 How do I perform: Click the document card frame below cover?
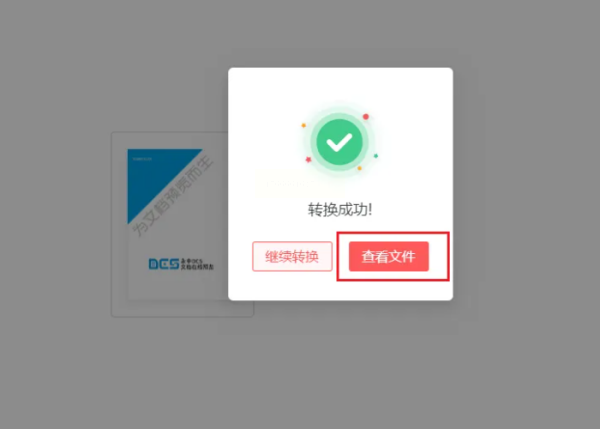click(x=182, y=308)
